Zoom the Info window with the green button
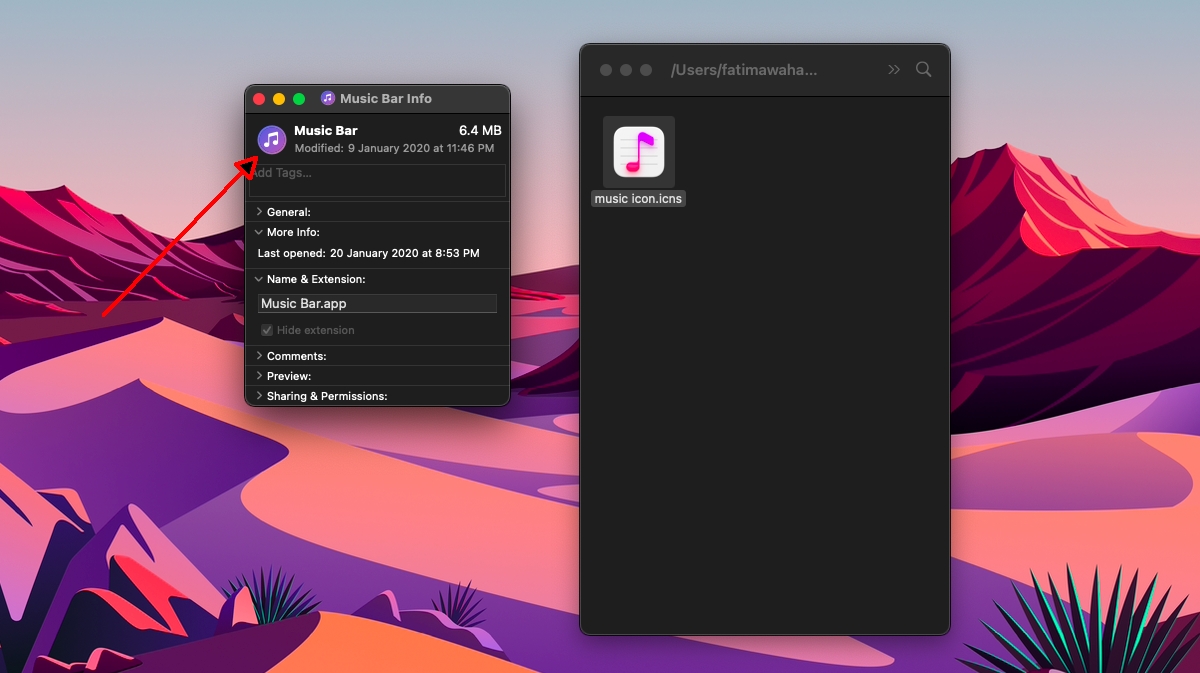The height and width of the screenshot is (673, 1200). pos(298,98)
